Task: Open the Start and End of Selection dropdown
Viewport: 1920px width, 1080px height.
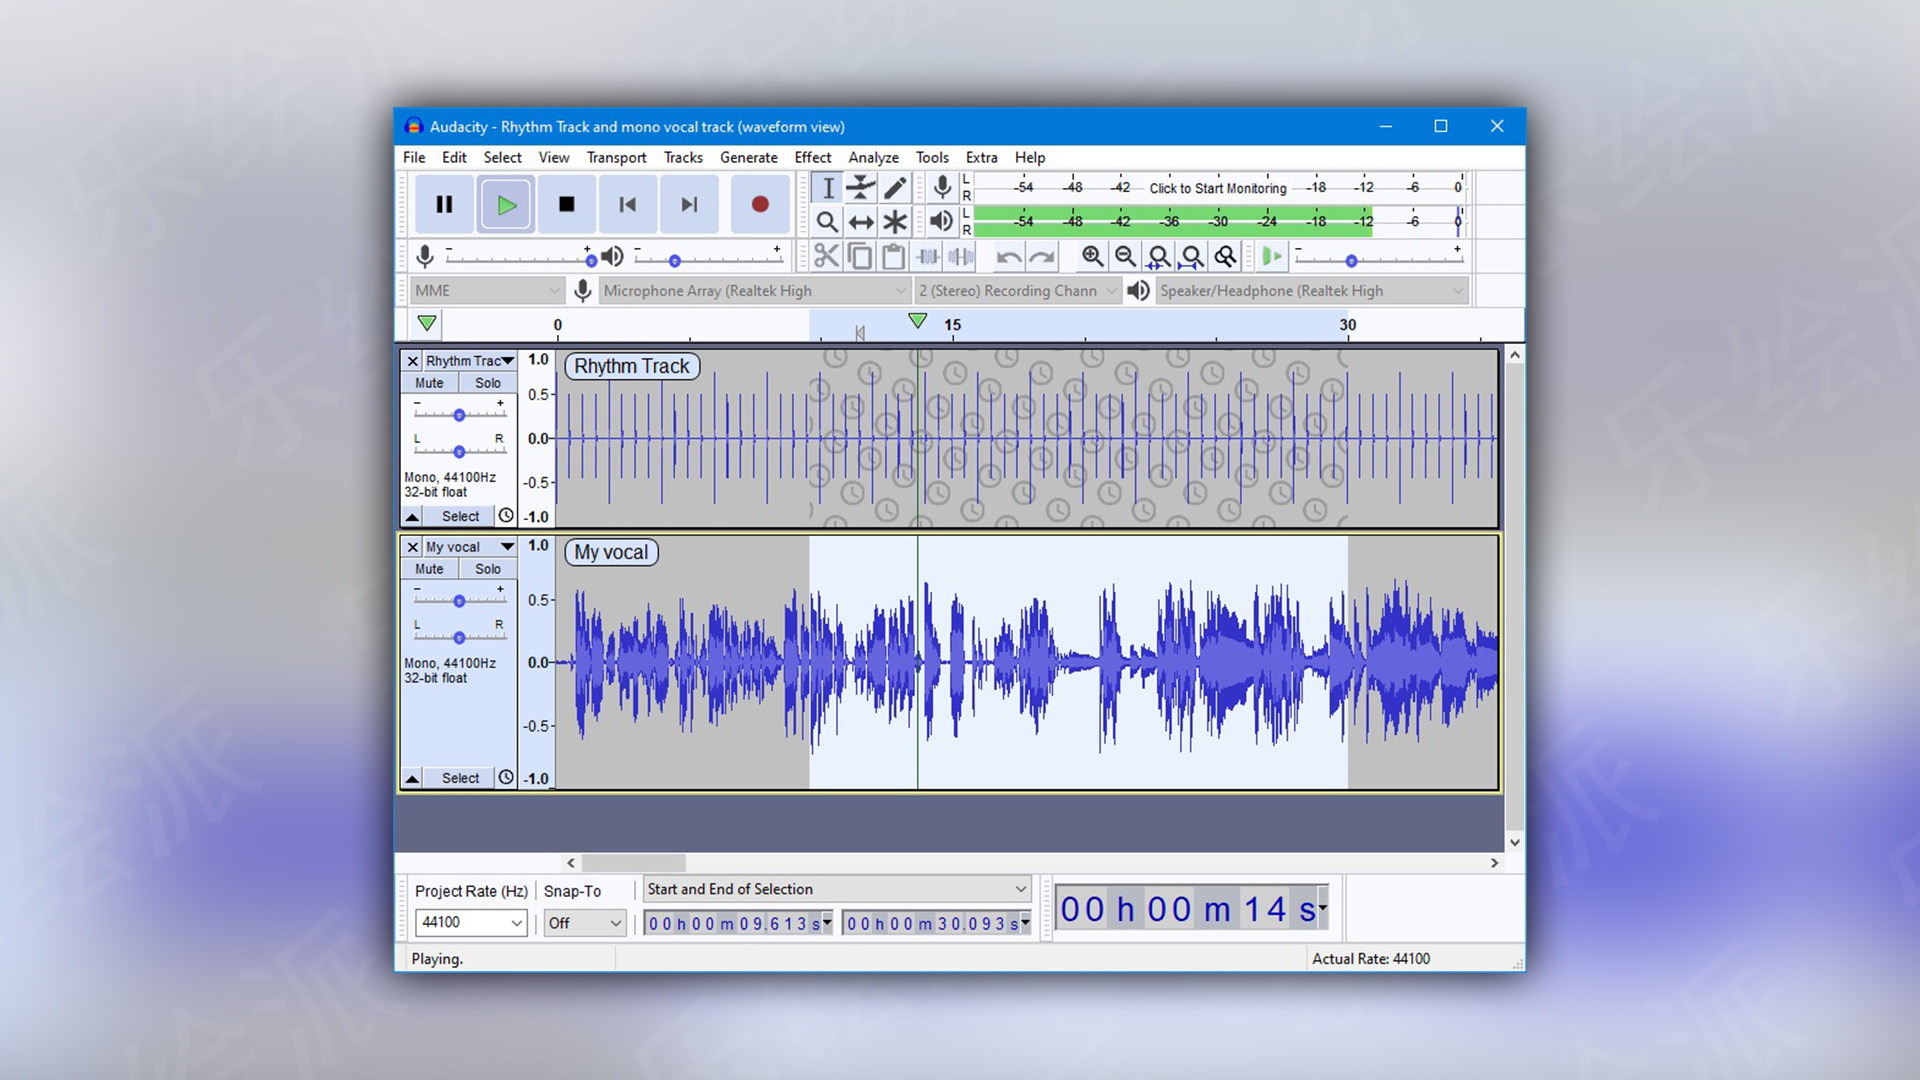Action: [837, 889]
